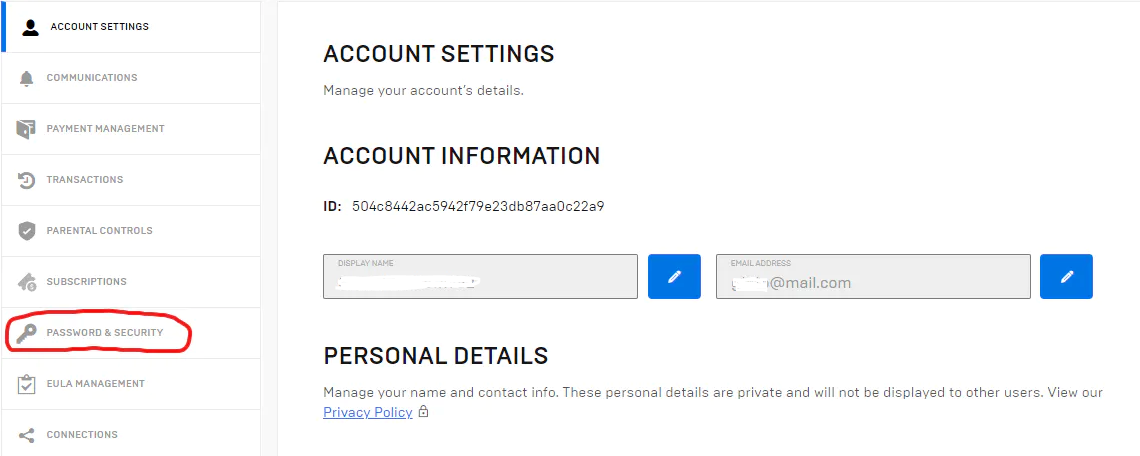This screenshot has height=456, width=1140.
Task: Focus the Email Address field
Action: tap(873, 276)
